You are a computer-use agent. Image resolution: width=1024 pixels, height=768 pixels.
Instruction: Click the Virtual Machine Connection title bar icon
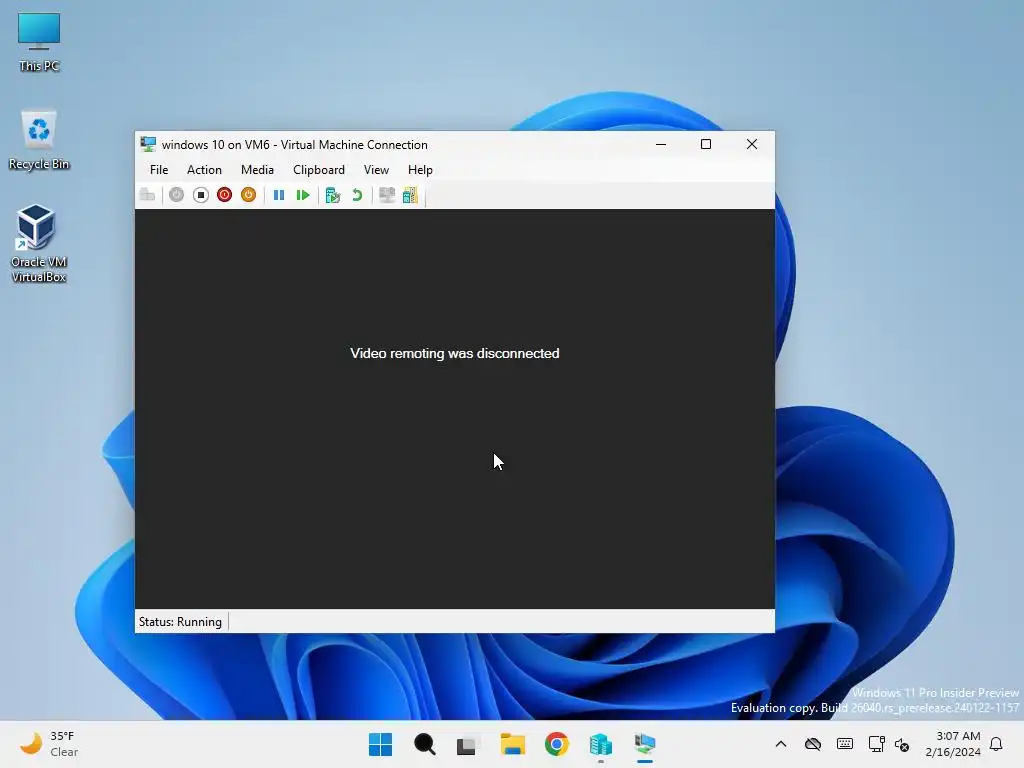(x=148, y=144)
